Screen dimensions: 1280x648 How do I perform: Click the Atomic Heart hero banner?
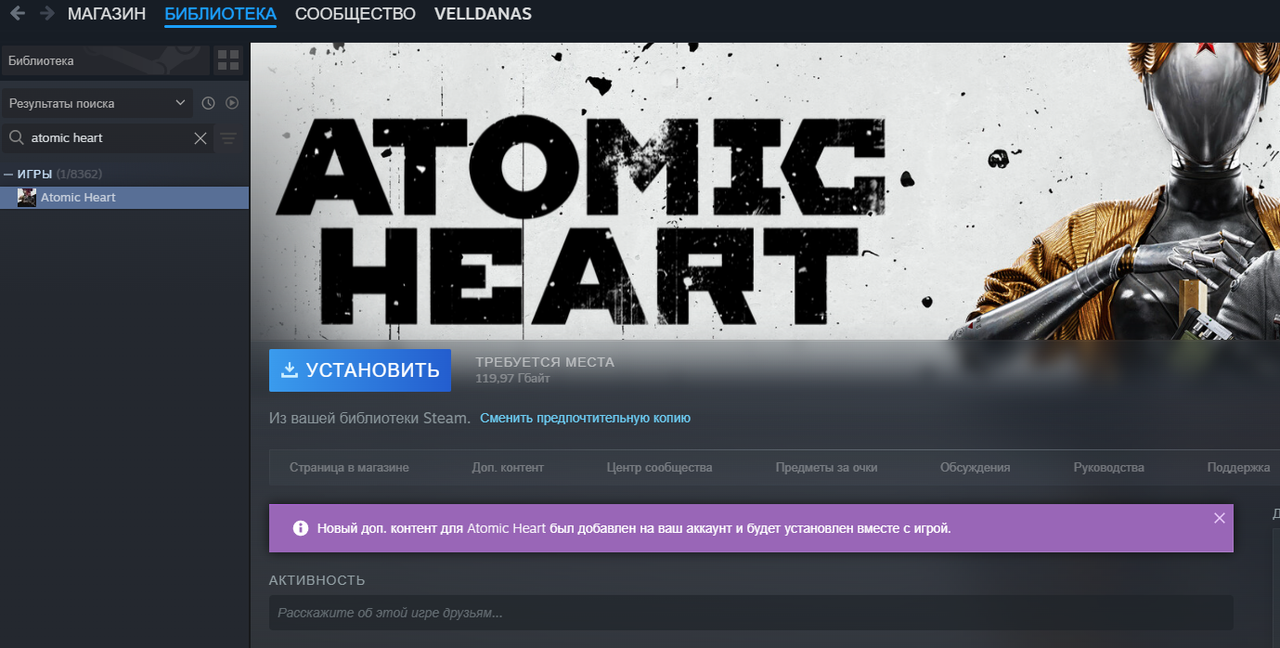pyautogui.click(x=765, y=191)
